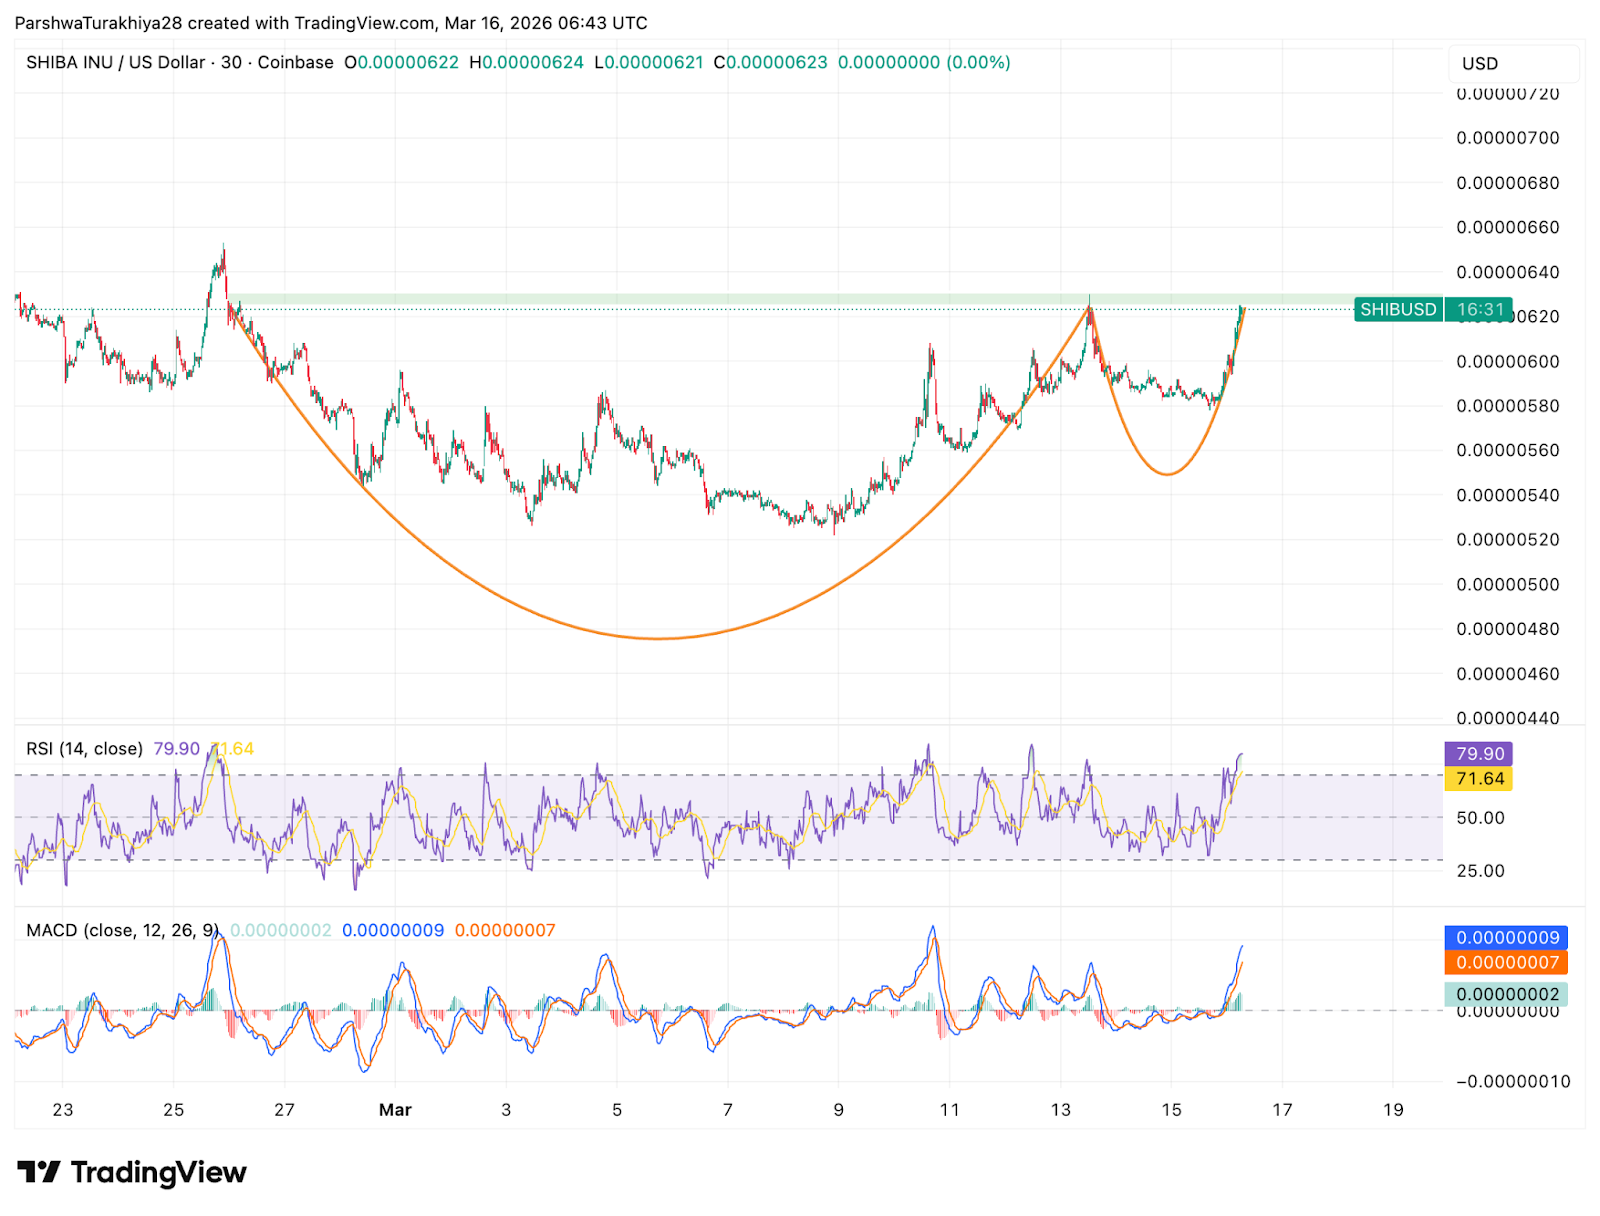This screenshot has width=1600, height=1216.
Task: Click the Mar date label on time axis
Action: [395, 1109]
